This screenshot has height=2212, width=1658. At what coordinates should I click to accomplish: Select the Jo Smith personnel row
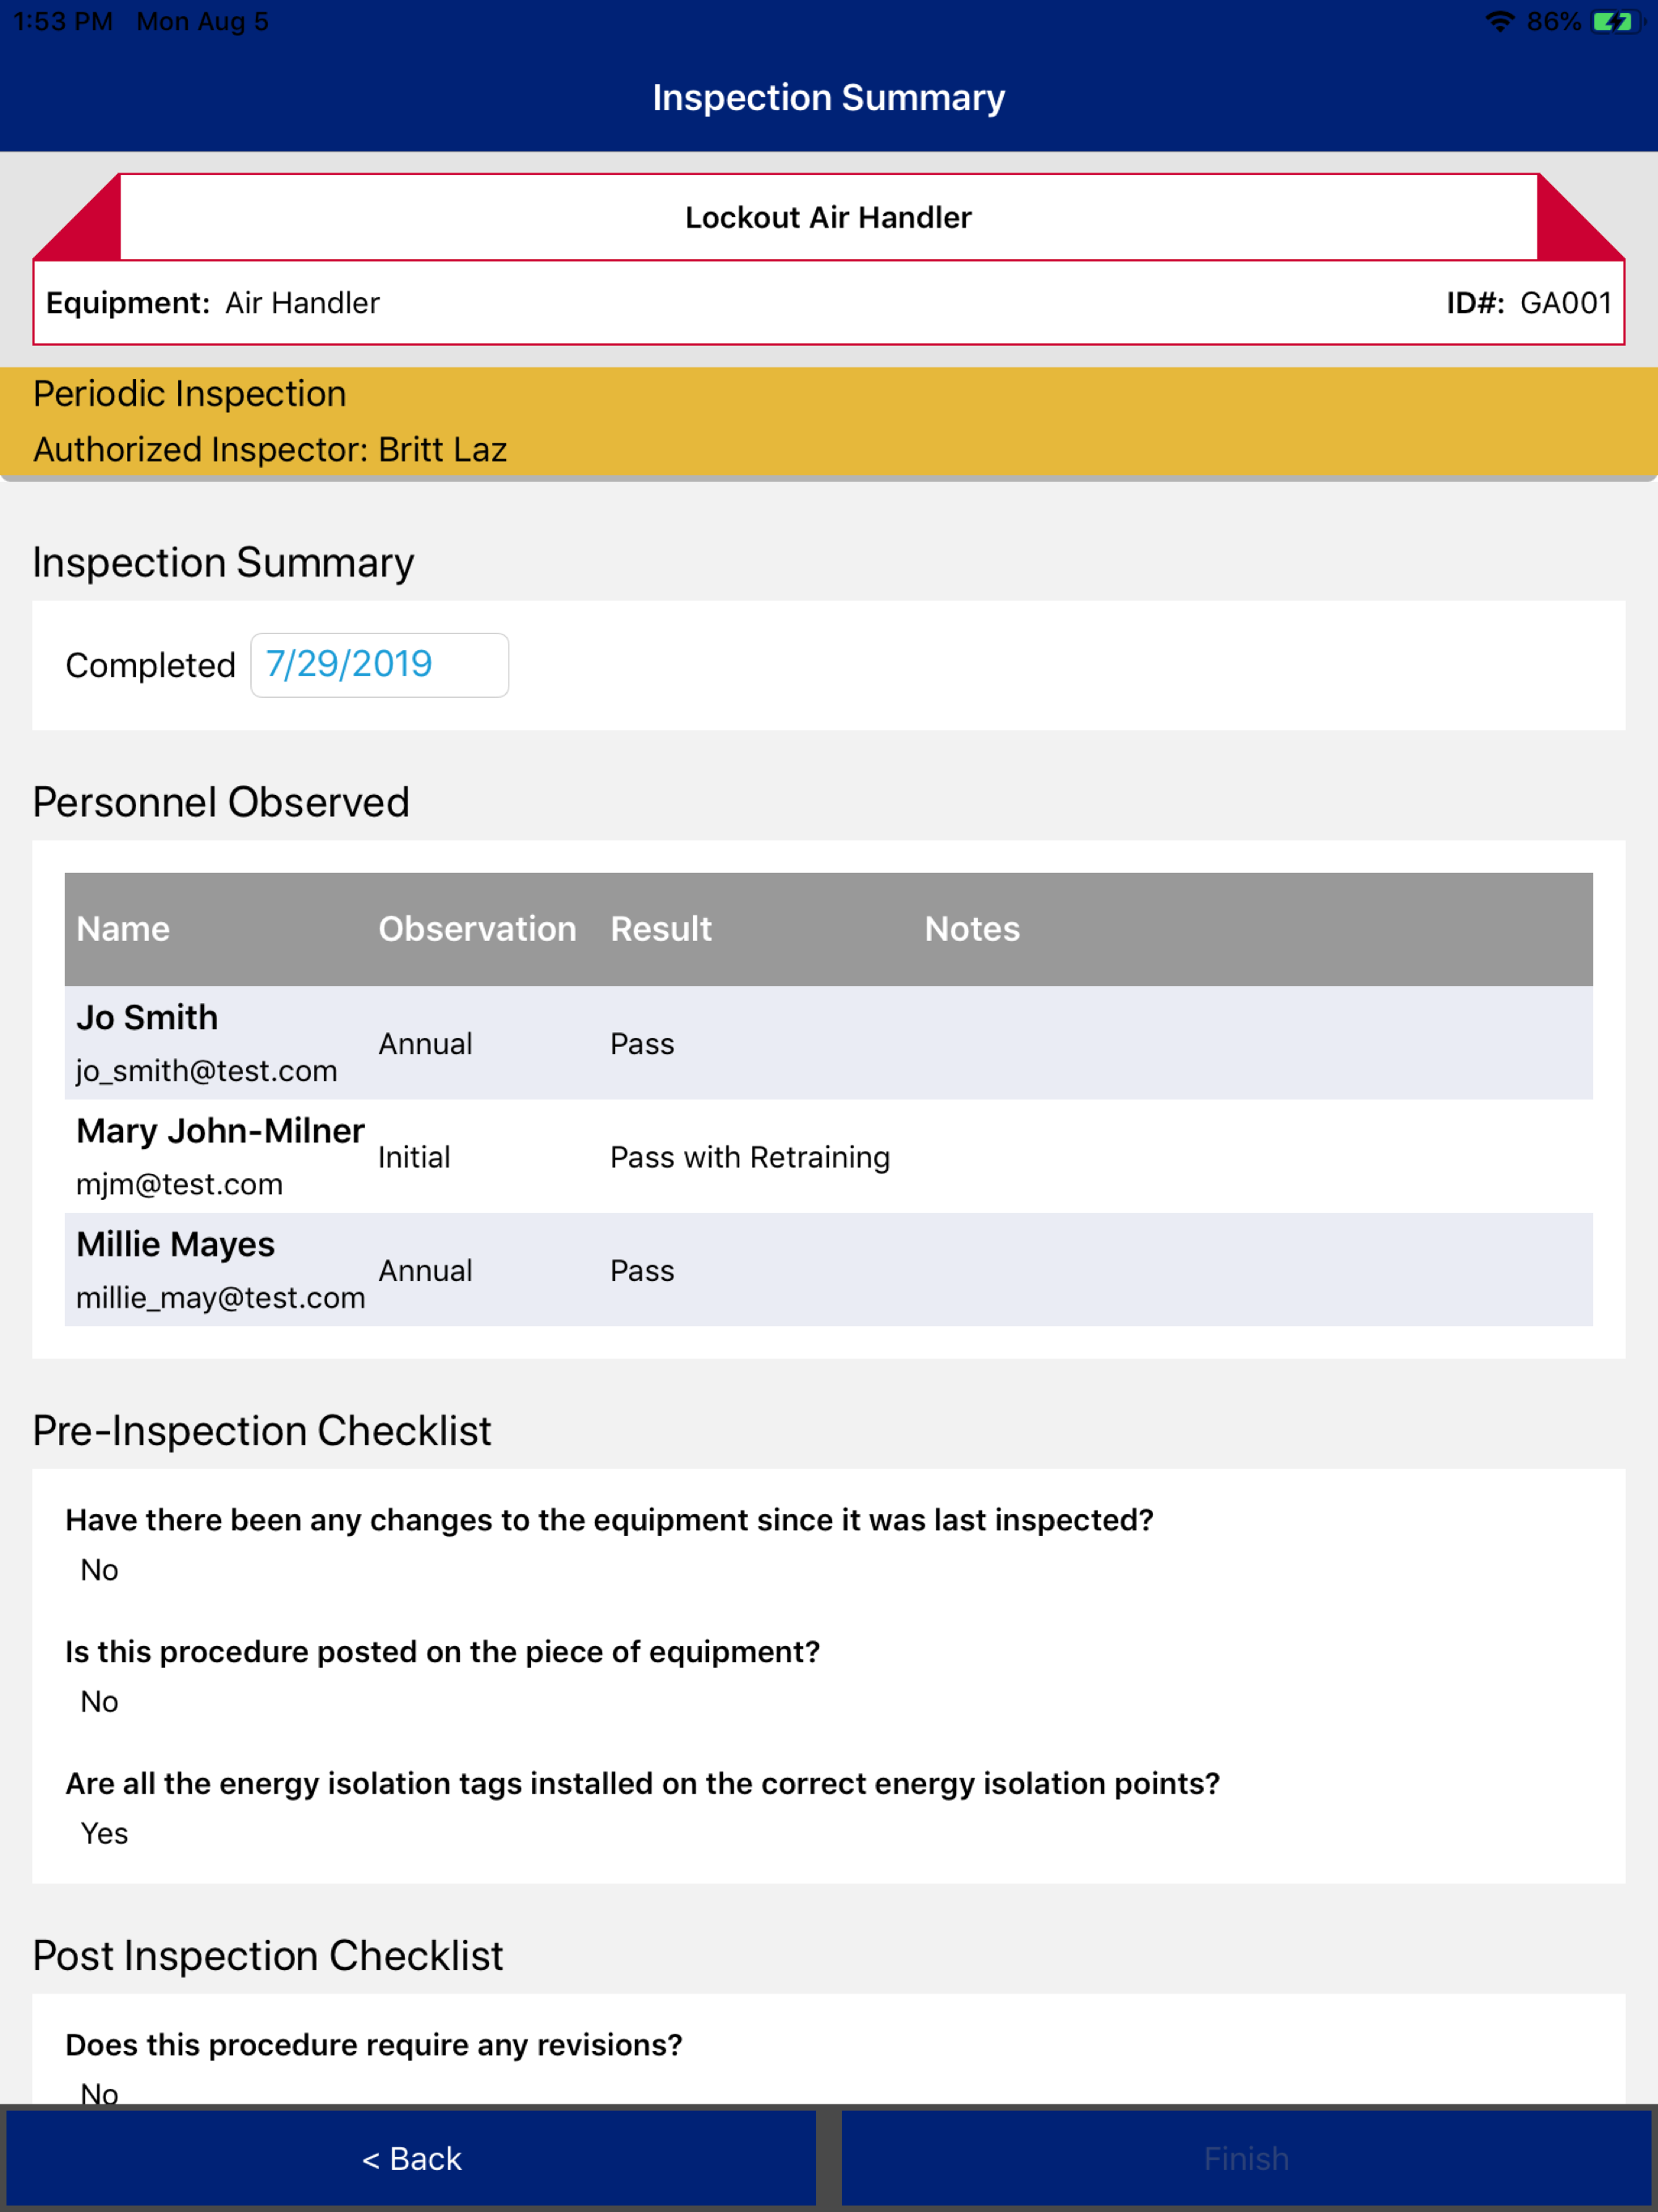point(828,1043)
